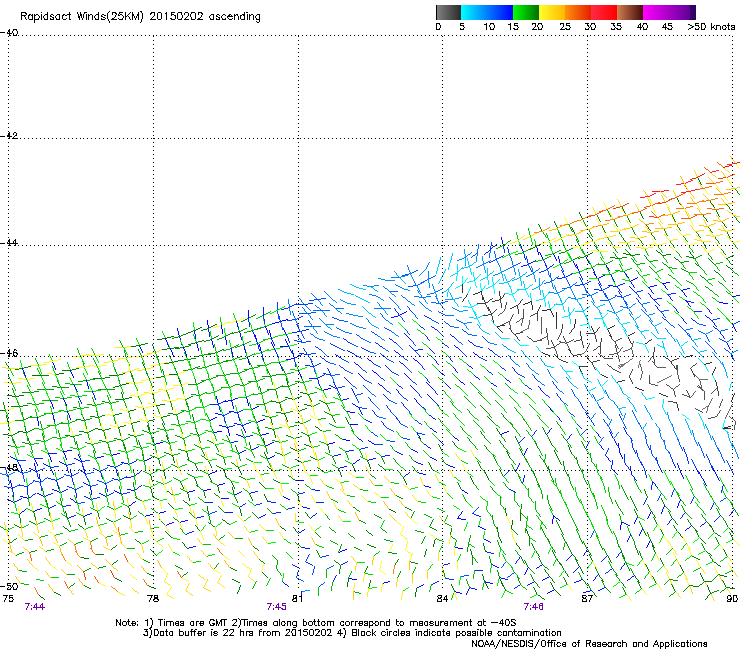The height and width of the screenshot is (650, 740).
Task: Click the latitude label -40
Action: (x=9, y=33)
